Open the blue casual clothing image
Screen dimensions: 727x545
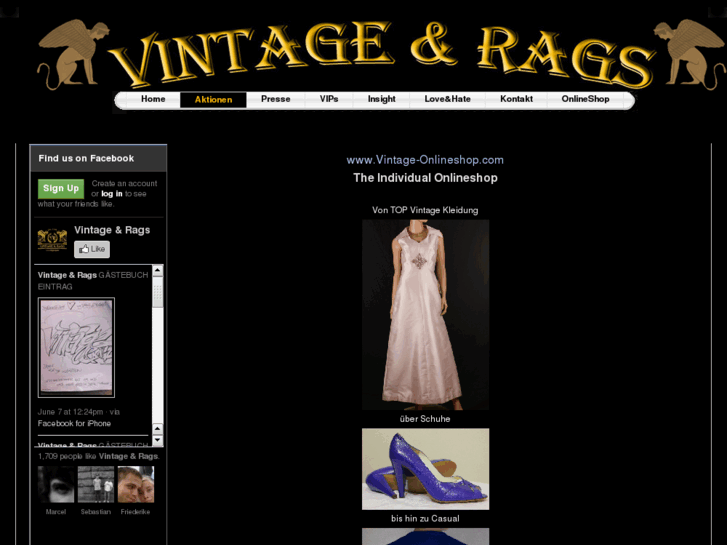425,537
